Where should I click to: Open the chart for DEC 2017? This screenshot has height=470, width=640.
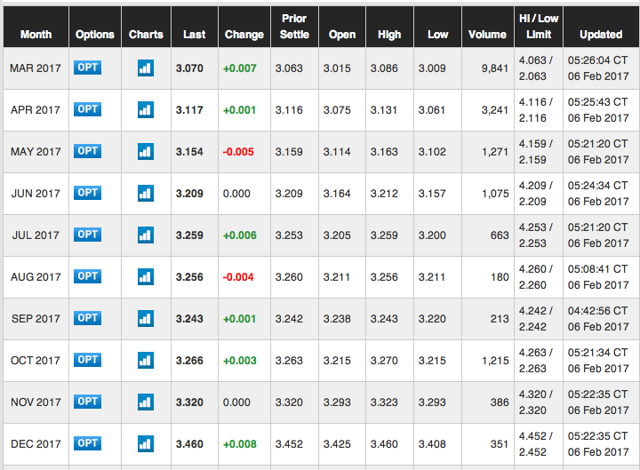tap(146, 444)
